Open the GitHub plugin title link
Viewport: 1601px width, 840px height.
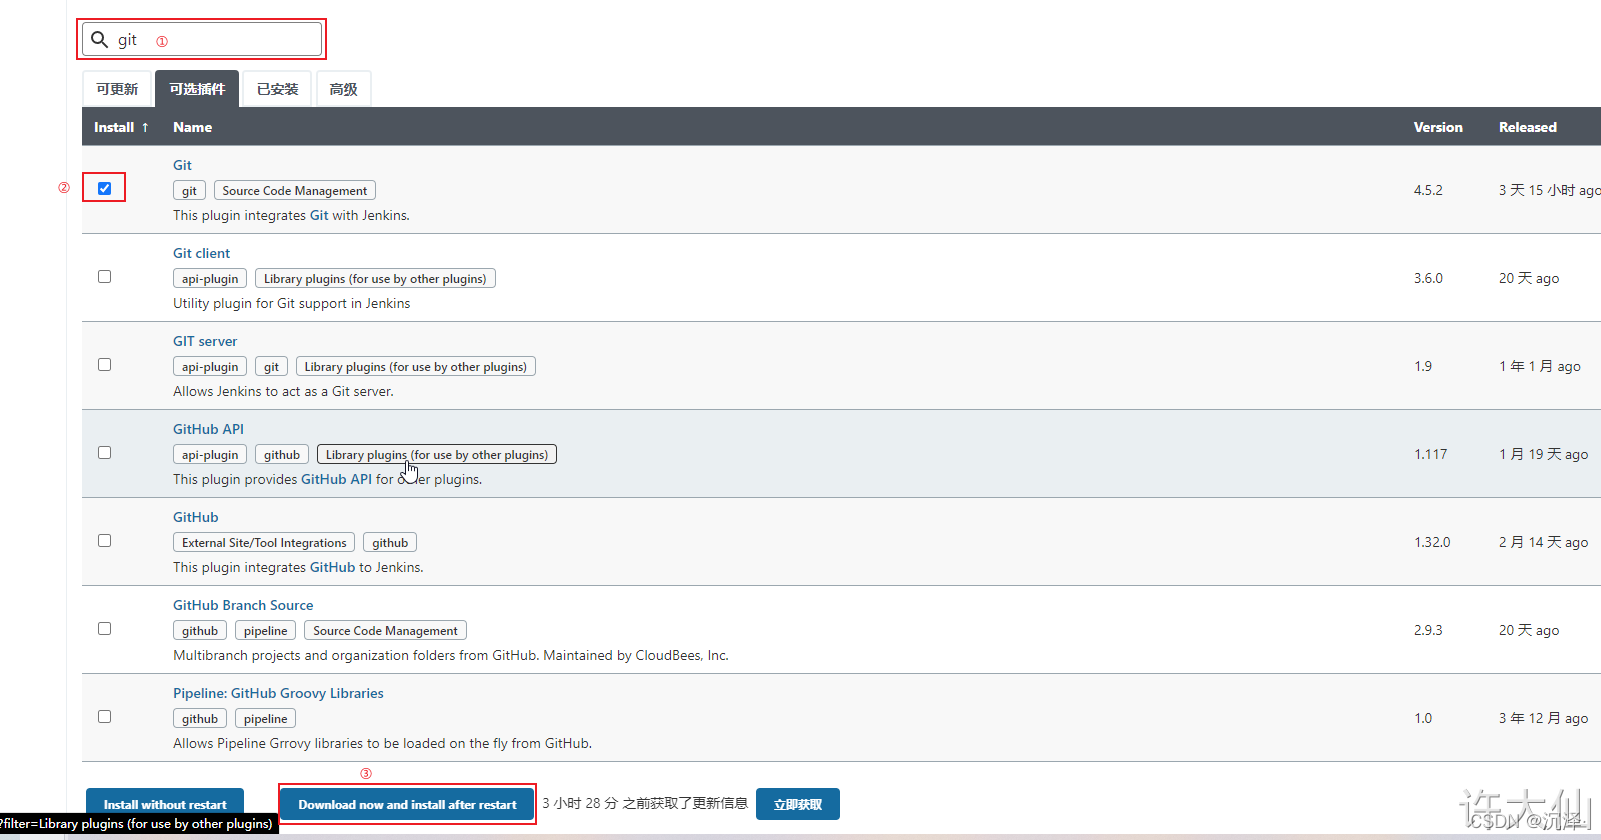(195, 517)
